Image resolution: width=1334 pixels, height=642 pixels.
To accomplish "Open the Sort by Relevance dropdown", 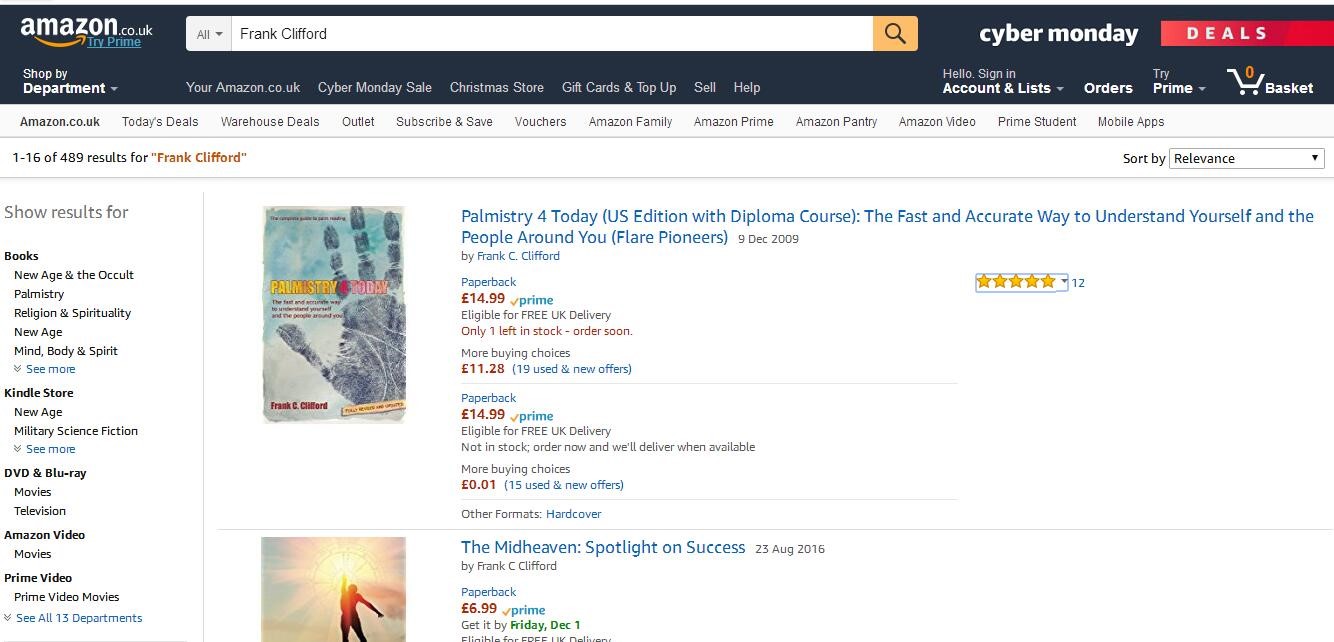I will pyautogui.click(x=1247, y=158).
